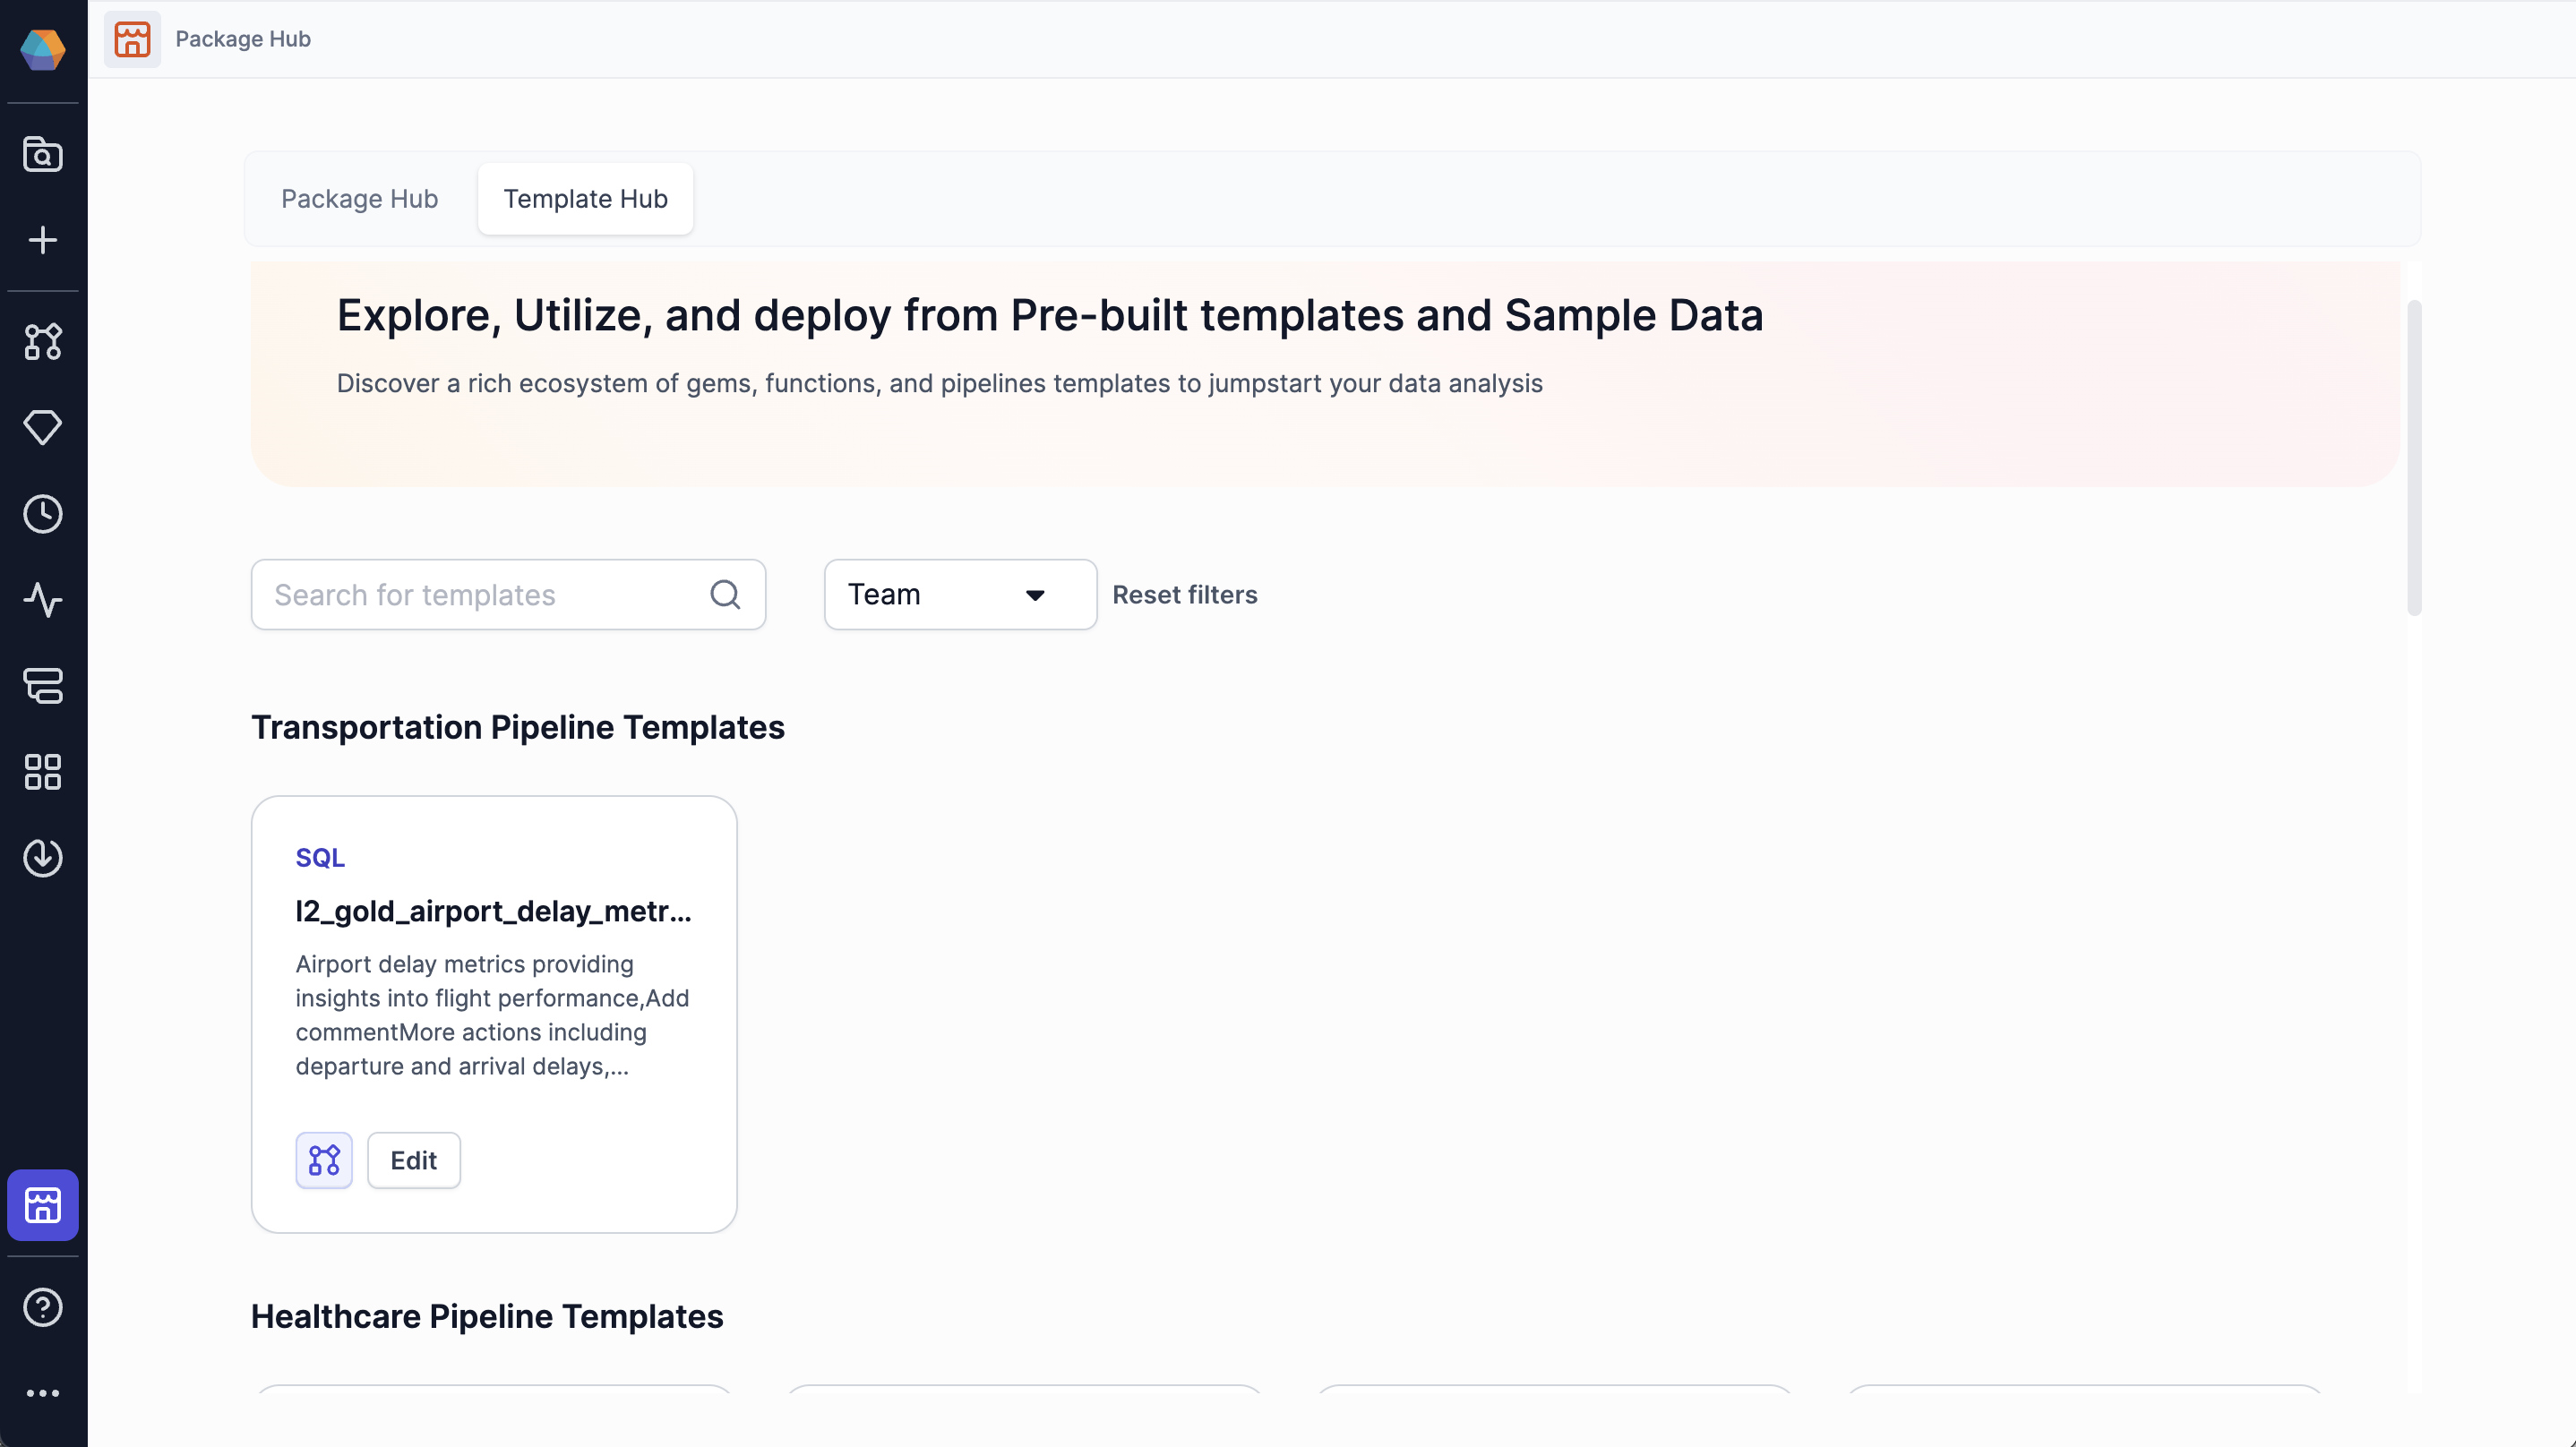The width and height of the screenshot is (2576, 1447).
Task: Click Reset filters
Action: 1185,595
